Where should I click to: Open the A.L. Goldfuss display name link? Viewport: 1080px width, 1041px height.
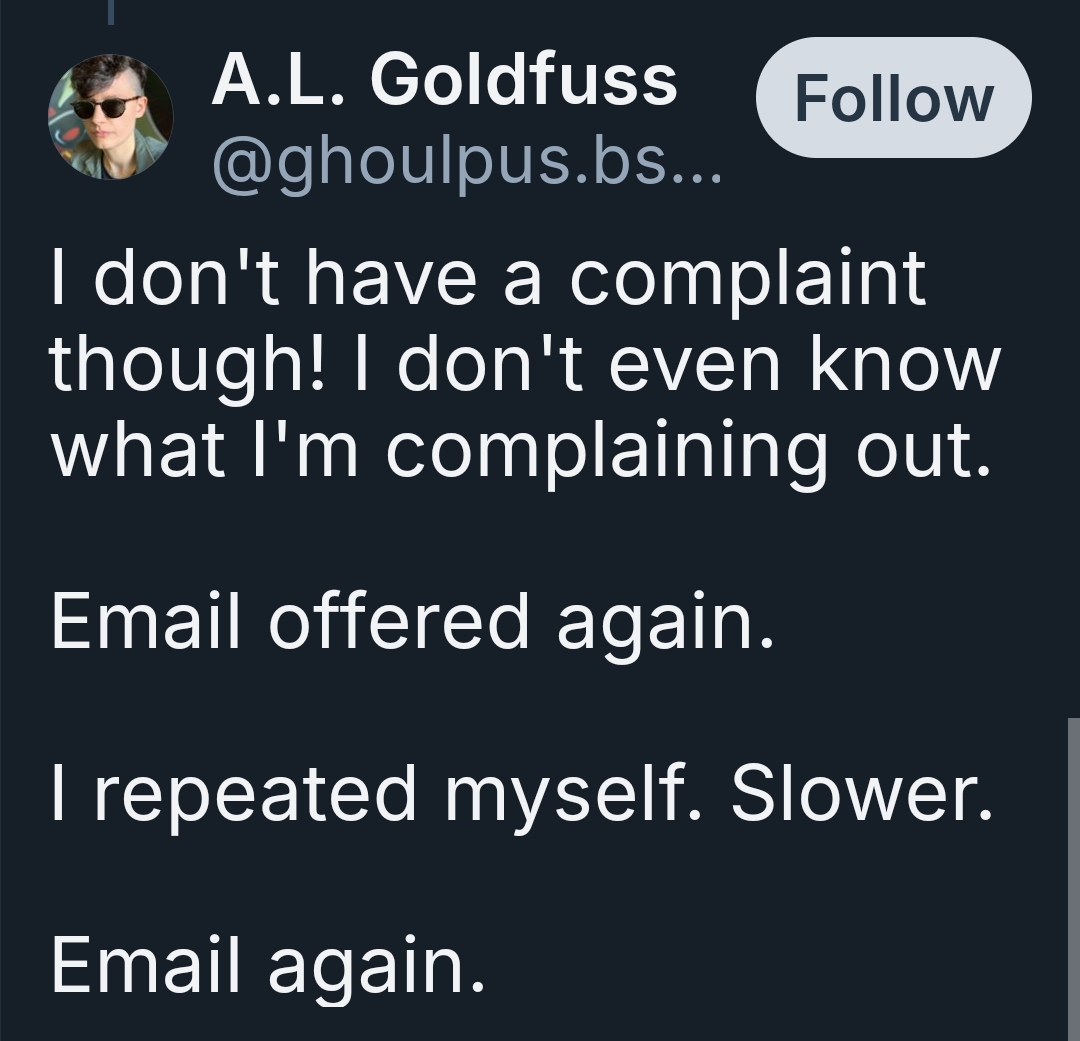[444, 80]
